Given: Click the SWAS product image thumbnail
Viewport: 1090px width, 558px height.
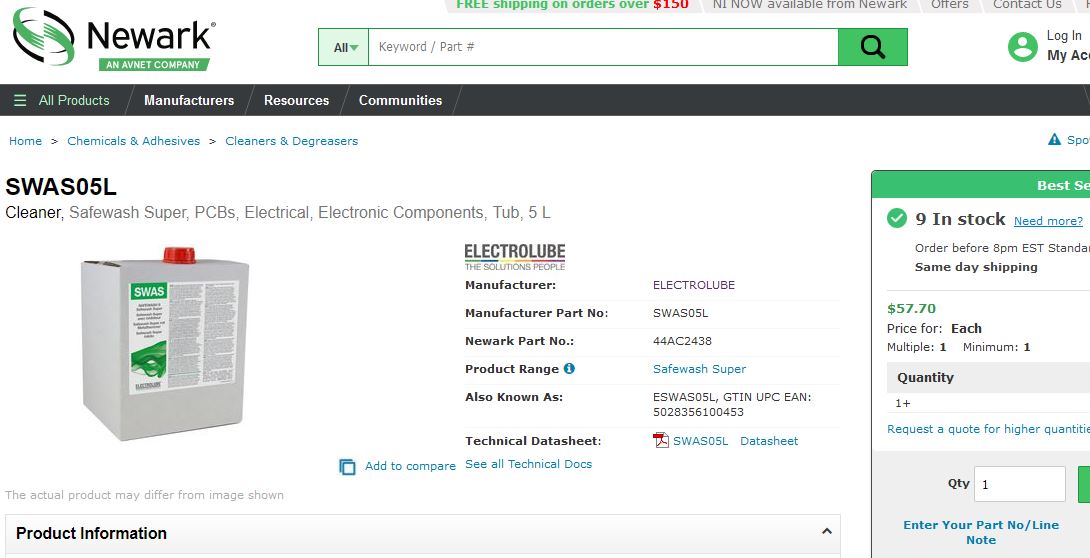Looking at the screenshot, I should 165,343.
